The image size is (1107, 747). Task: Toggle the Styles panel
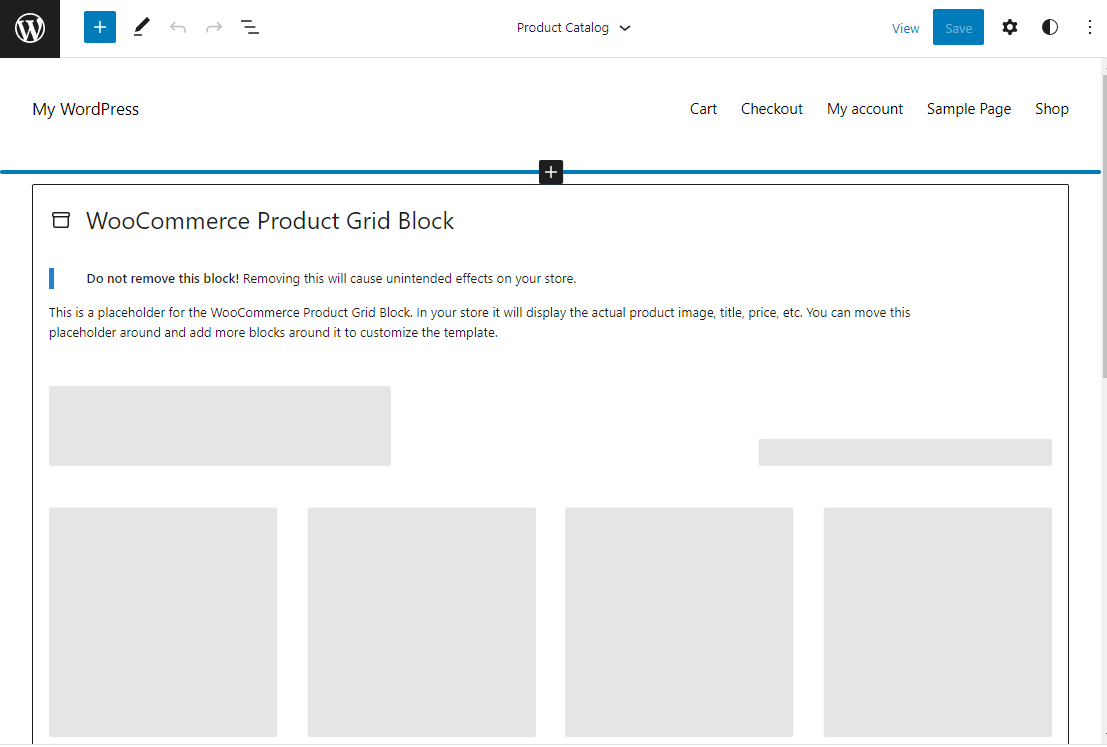(1049, 27)
